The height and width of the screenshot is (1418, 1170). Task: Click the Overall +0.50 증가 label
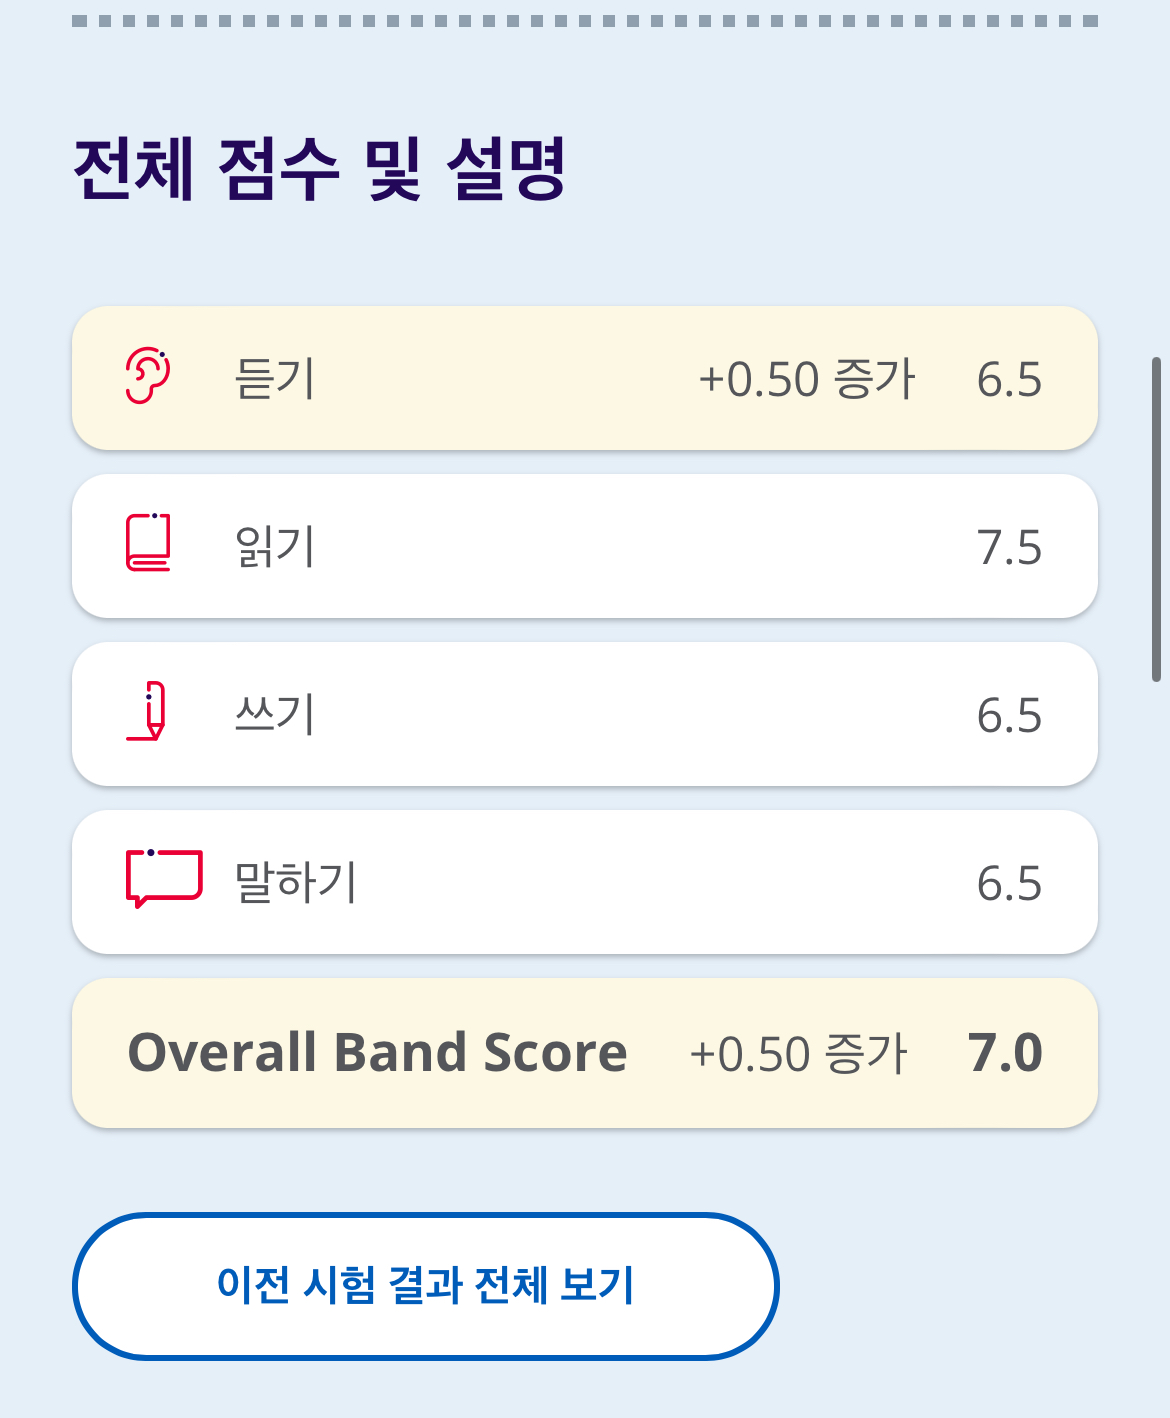pos(799,1054)
